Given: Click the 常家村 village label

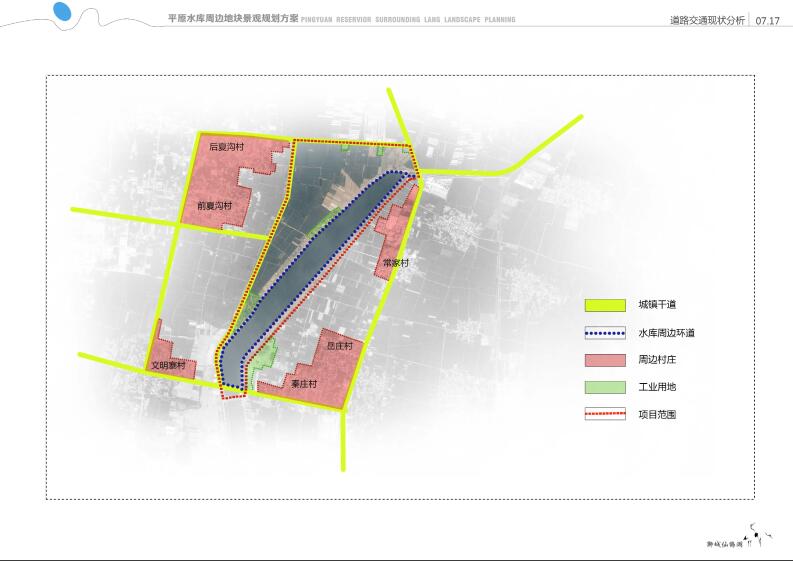Looking at the screenshot, I should point(396,263).
